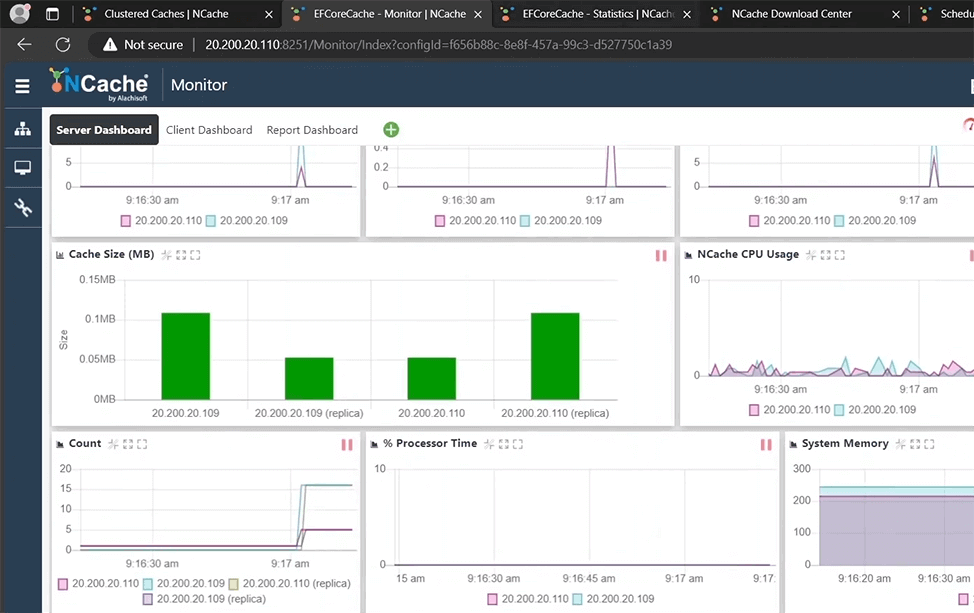
Task: Click the pin icon beside NCache CPU Usage
Action: tap(811, 255)
